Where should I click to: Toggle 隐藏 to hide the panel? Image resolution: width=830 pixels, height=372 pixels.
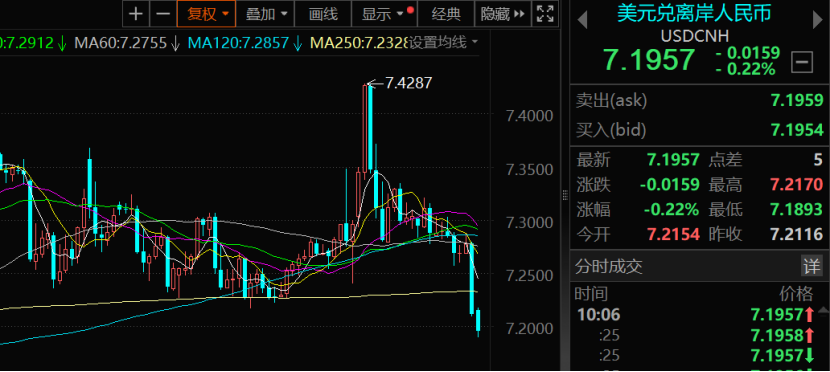(503, 14)
